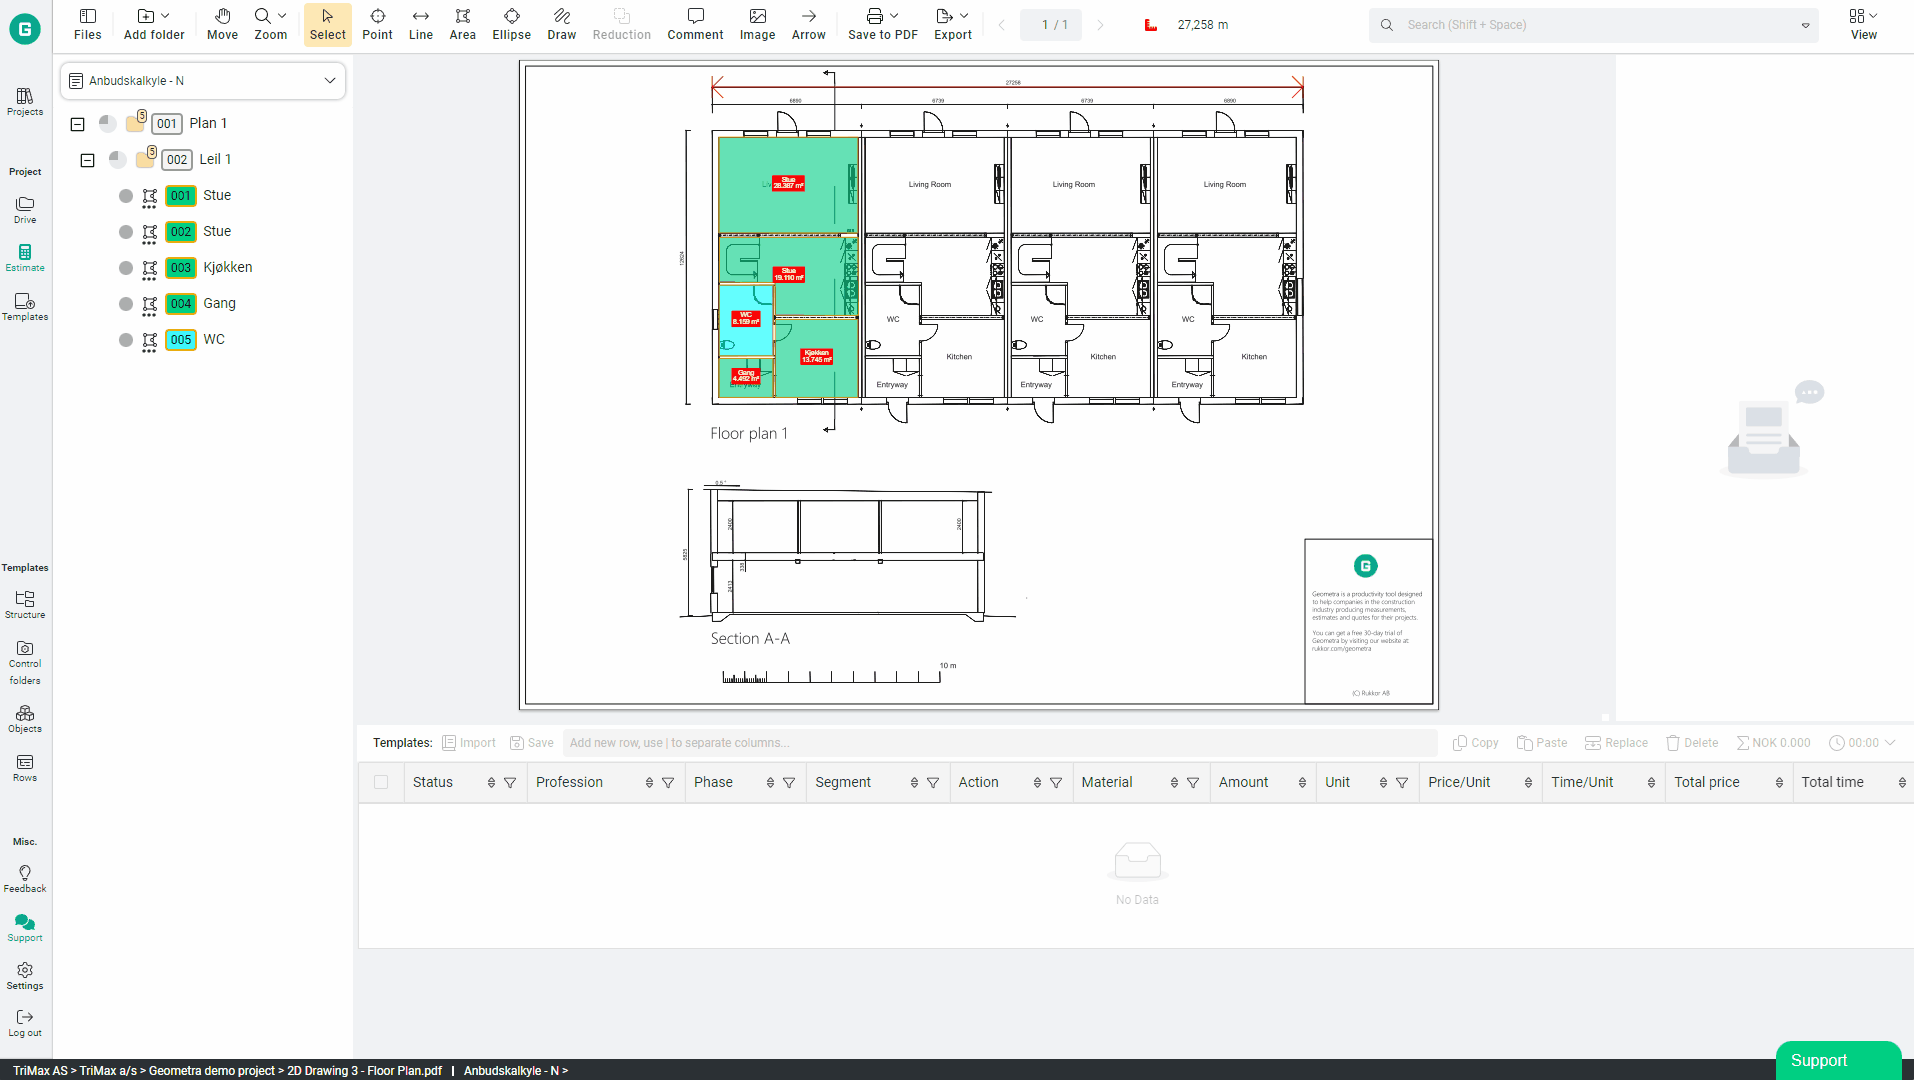Pick the Draw freehand tool

562,24
